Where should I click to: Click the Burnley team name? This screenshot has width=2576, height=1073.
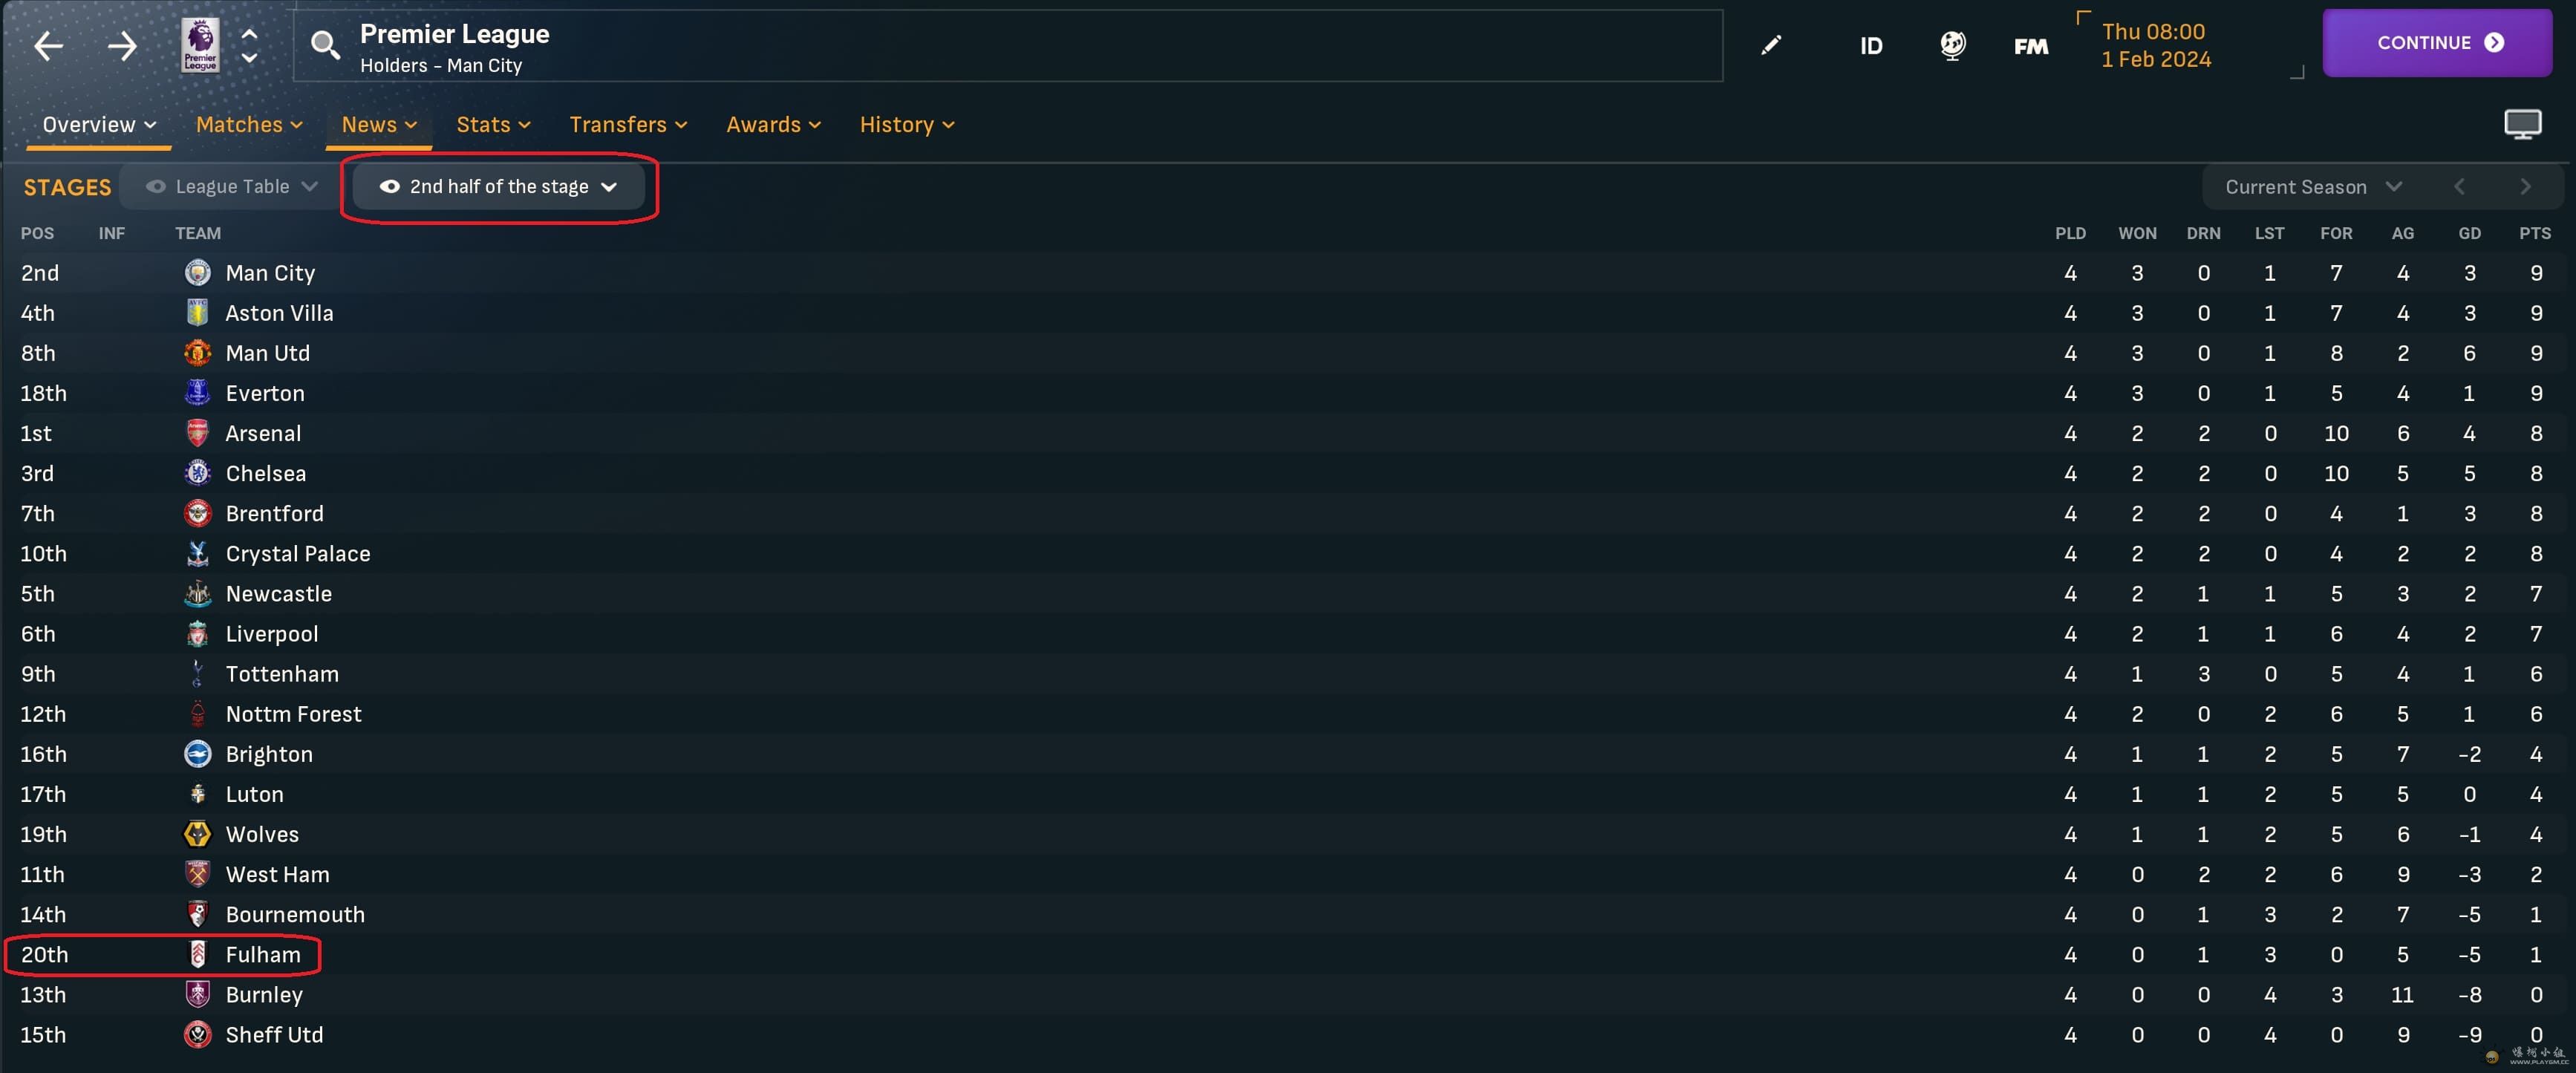point(264,995)
